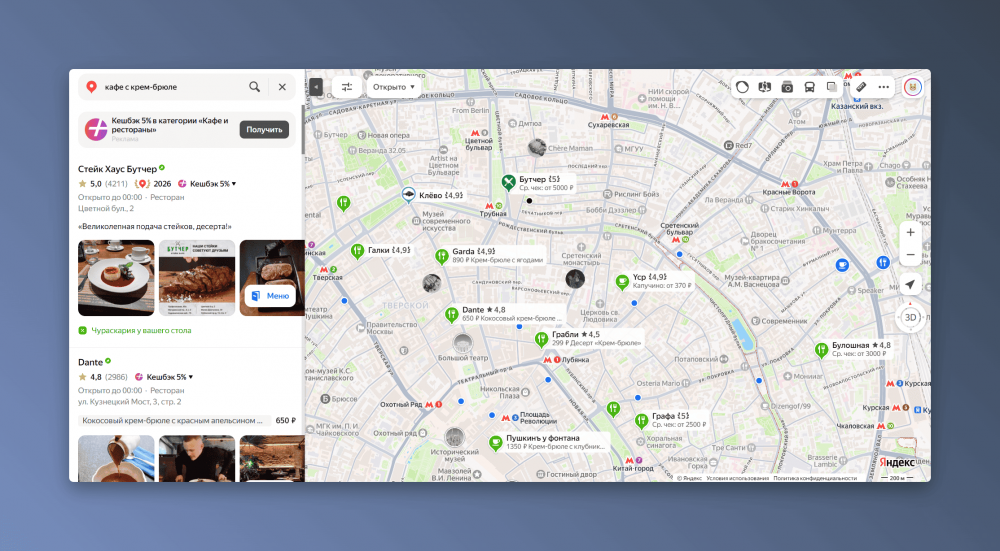
Task: Click the search magnifier icon
Action: coord(254,87)
